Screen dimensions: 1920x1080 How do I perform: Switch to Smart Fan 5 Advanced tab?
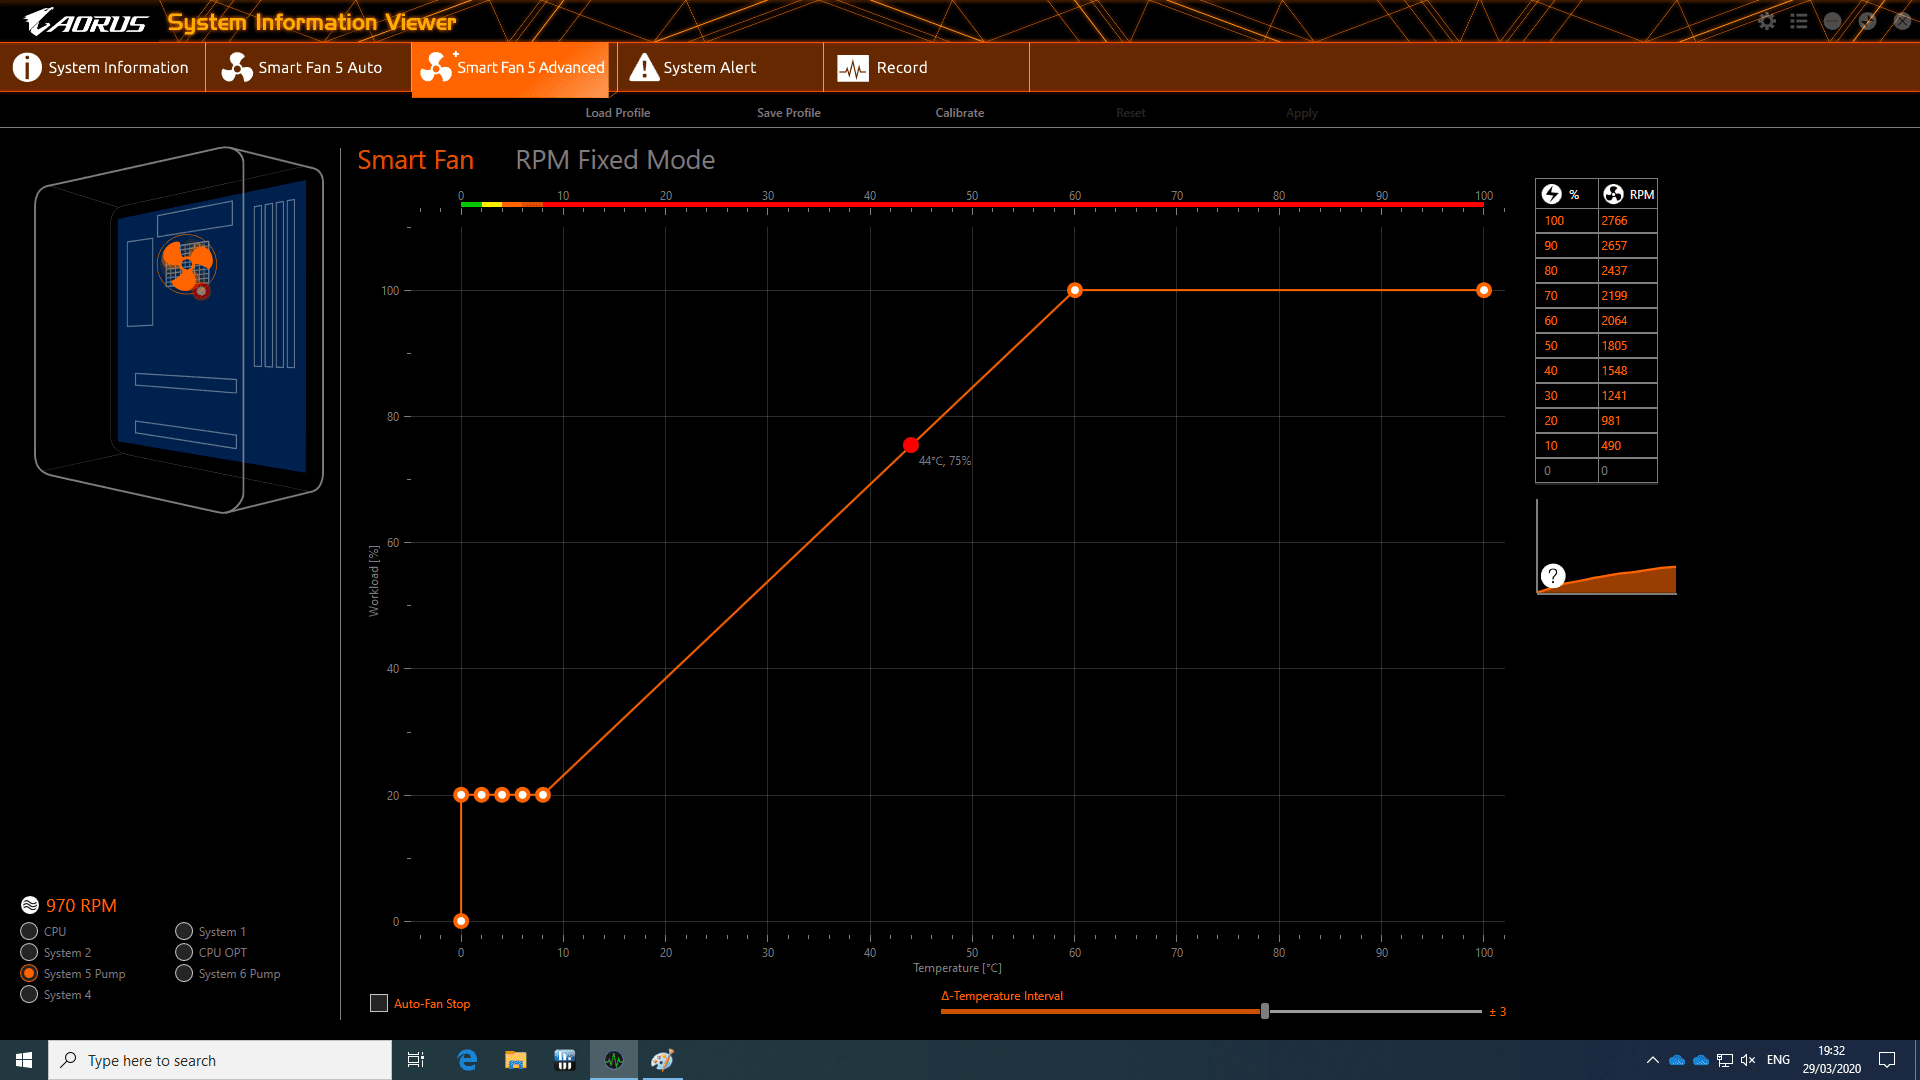click(x=510, y=67)
